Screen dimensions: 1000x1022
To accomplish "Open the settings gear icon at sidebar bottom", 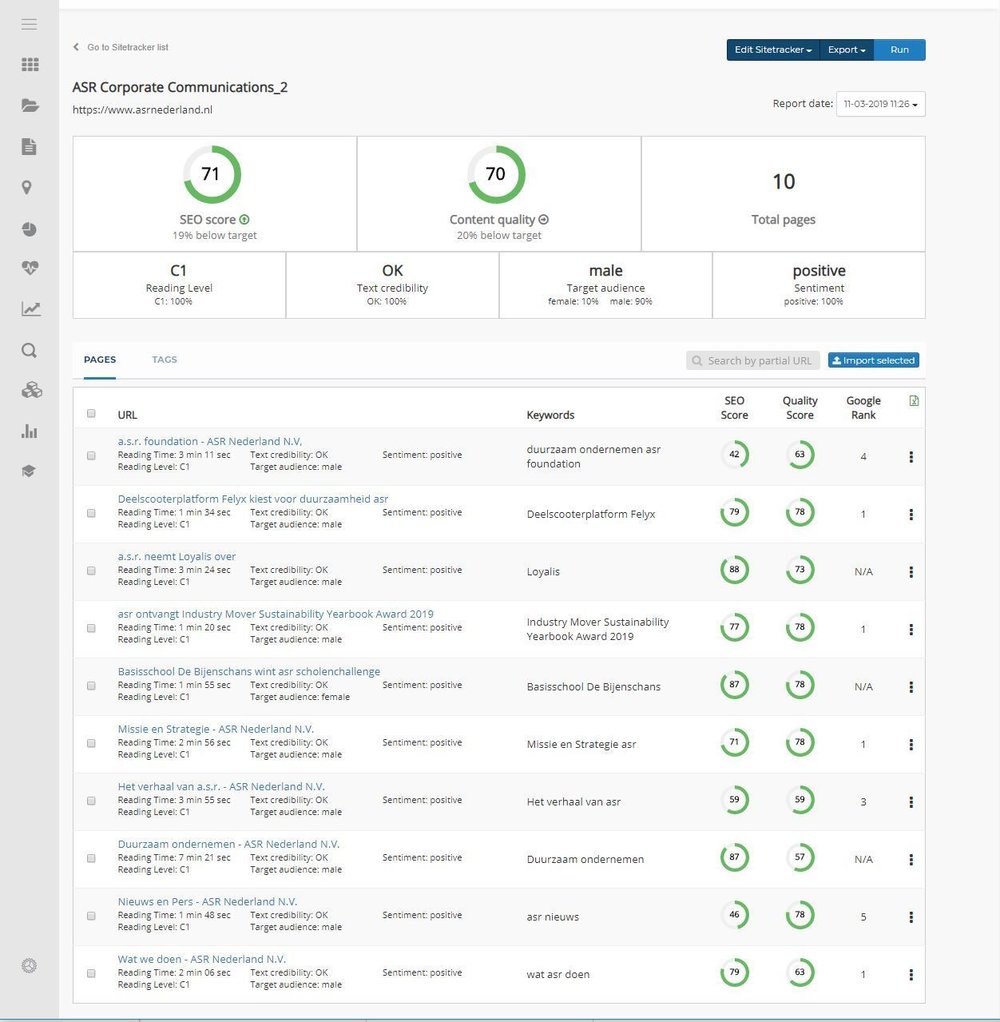I will click(x=29, y=965).
